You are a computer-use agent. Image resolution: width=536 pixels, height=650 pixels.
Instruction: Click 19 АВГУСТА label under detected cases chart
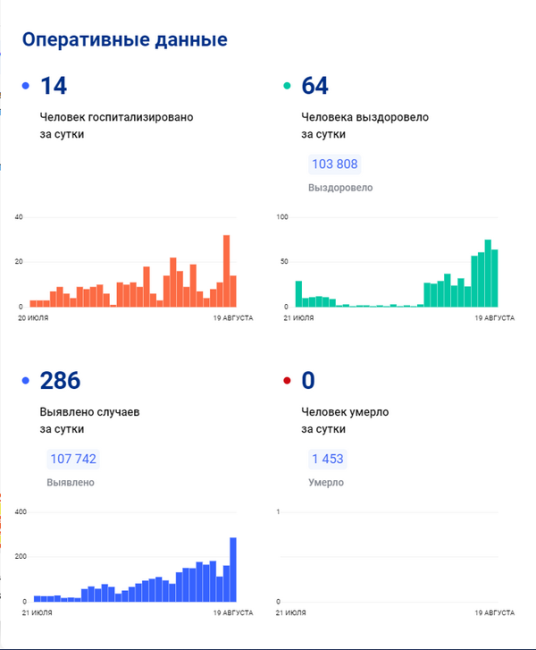233,613
